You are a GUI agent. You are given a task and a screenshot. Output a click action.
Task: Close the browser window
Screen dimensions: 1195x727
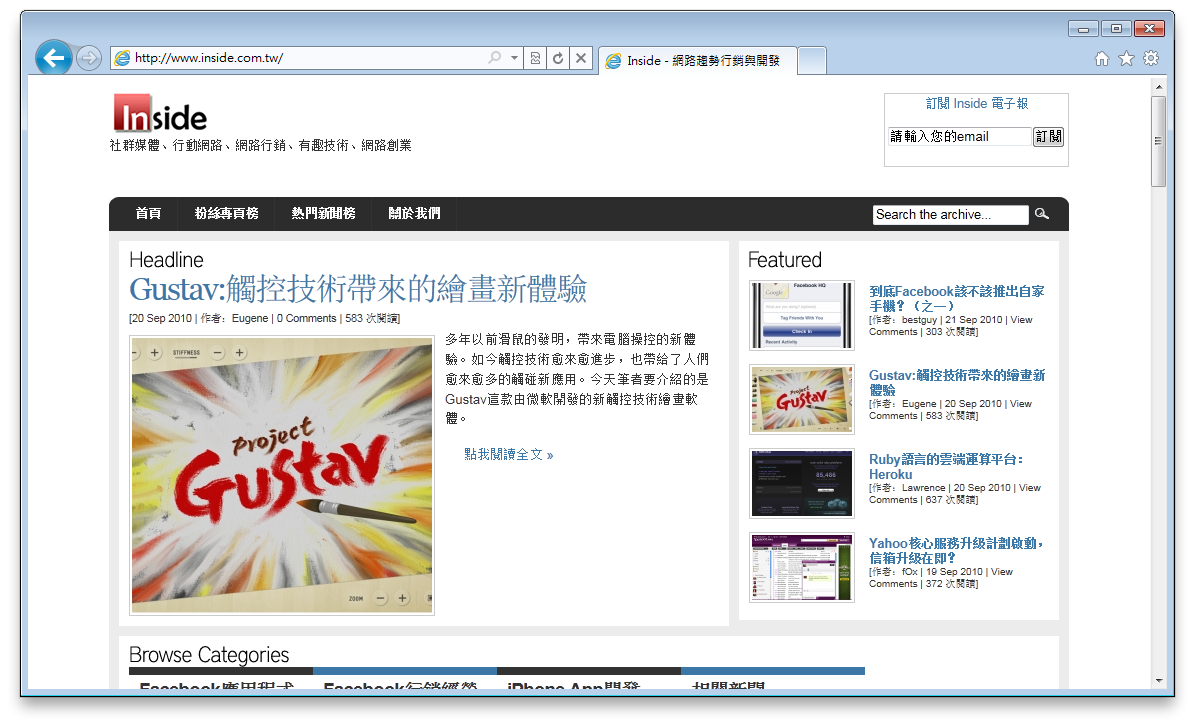click(1149, 29)
